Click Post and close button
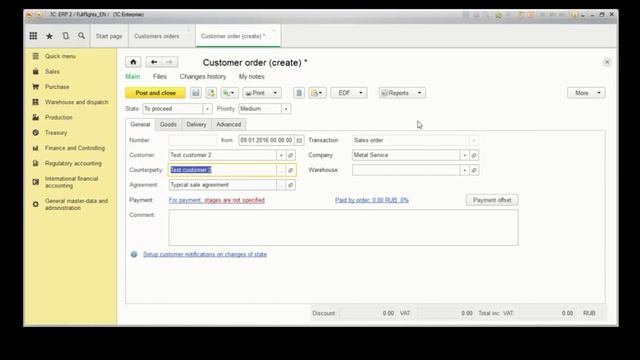Image resolution: width=640 pixels, height=360 pixels. [156, 93]
